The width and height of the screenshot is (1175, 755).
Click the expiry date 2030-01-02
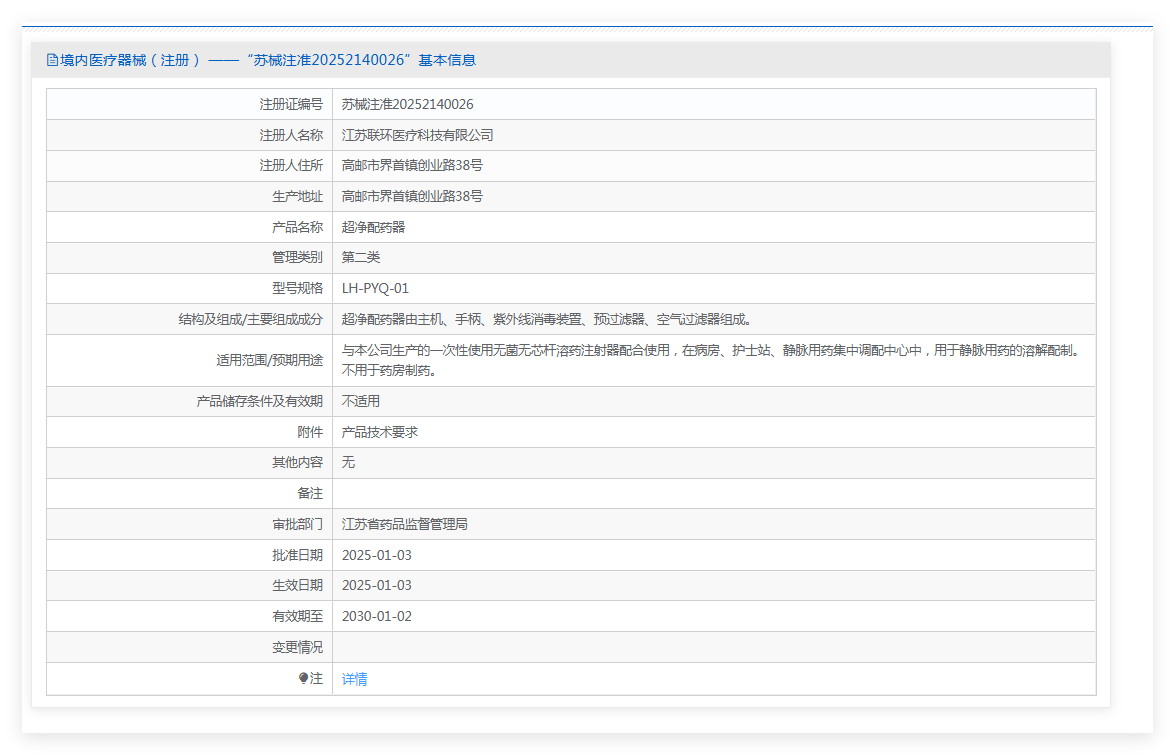point(376,616)
